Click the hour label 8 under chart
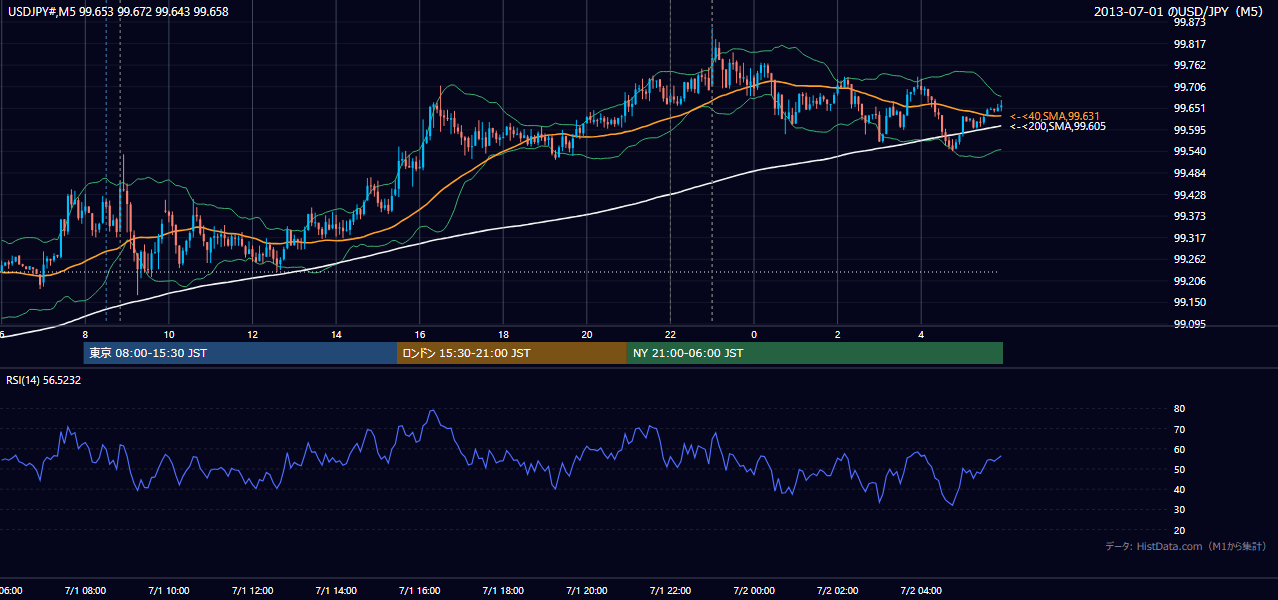This screenshot has width=1278, height=600. click(x=85, y=335)
